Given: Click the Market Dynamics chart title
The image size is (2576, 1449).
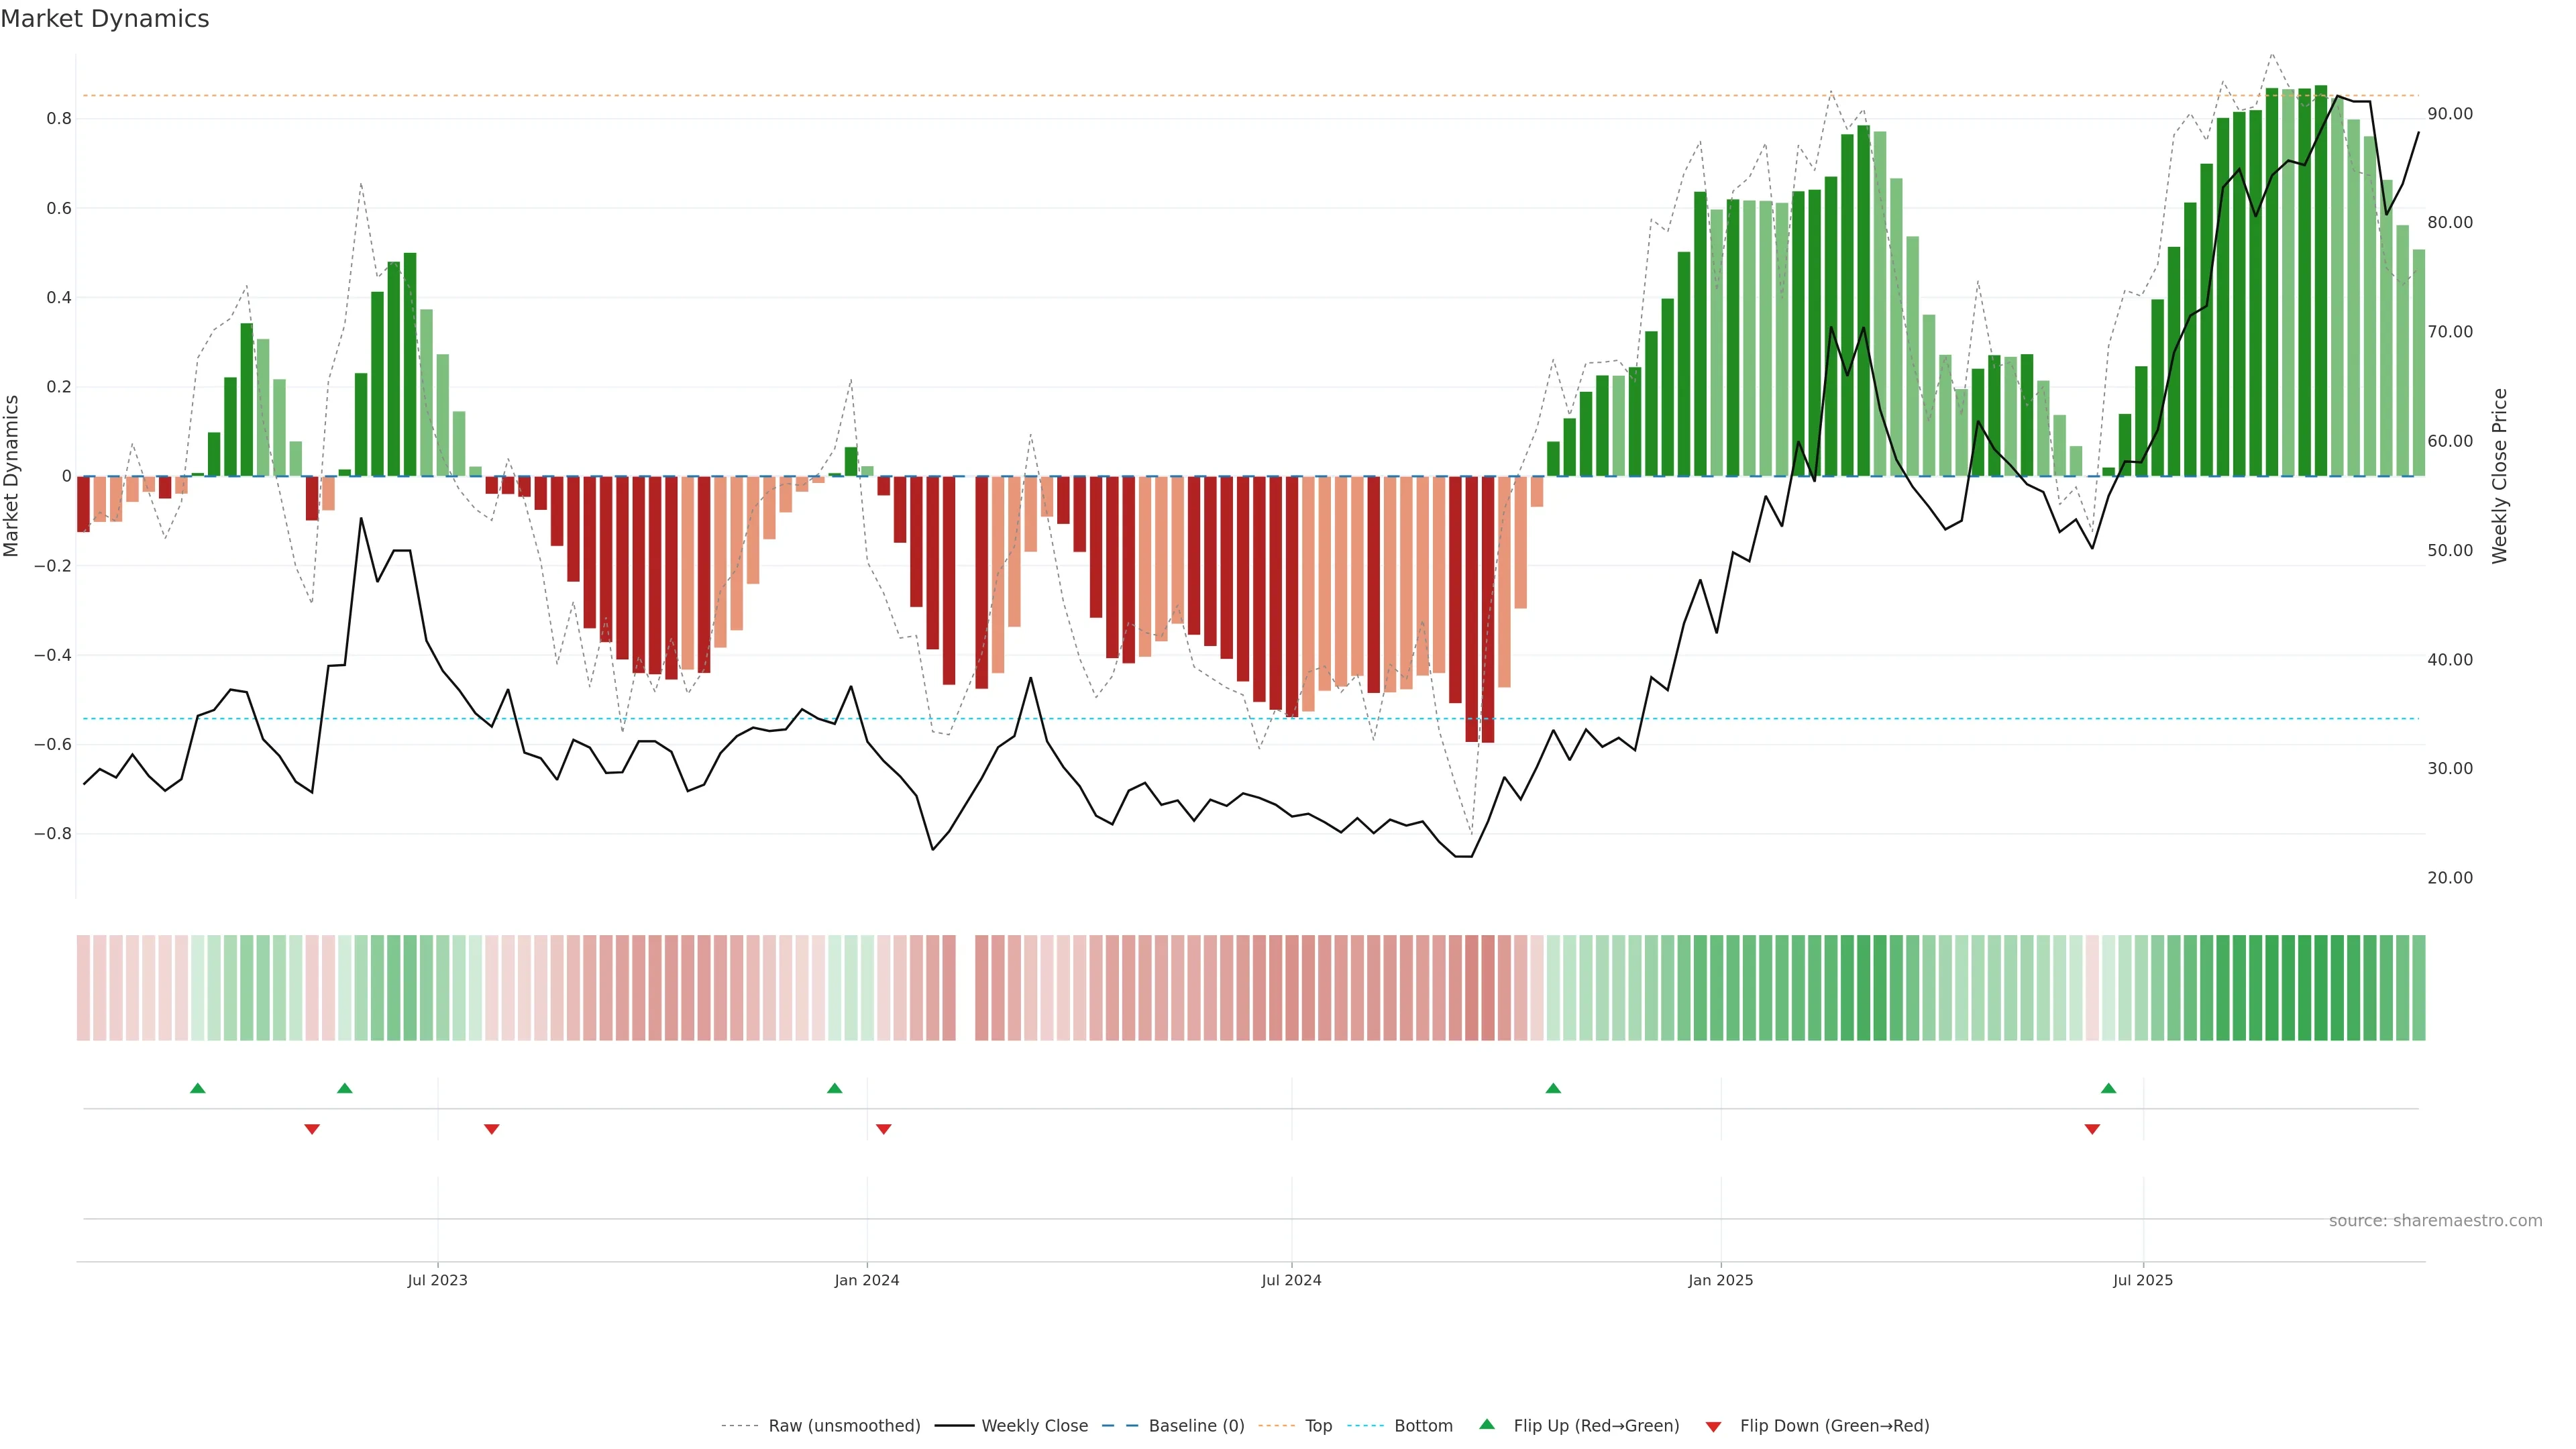Looking at the screenshot, I should pos(105,19).
